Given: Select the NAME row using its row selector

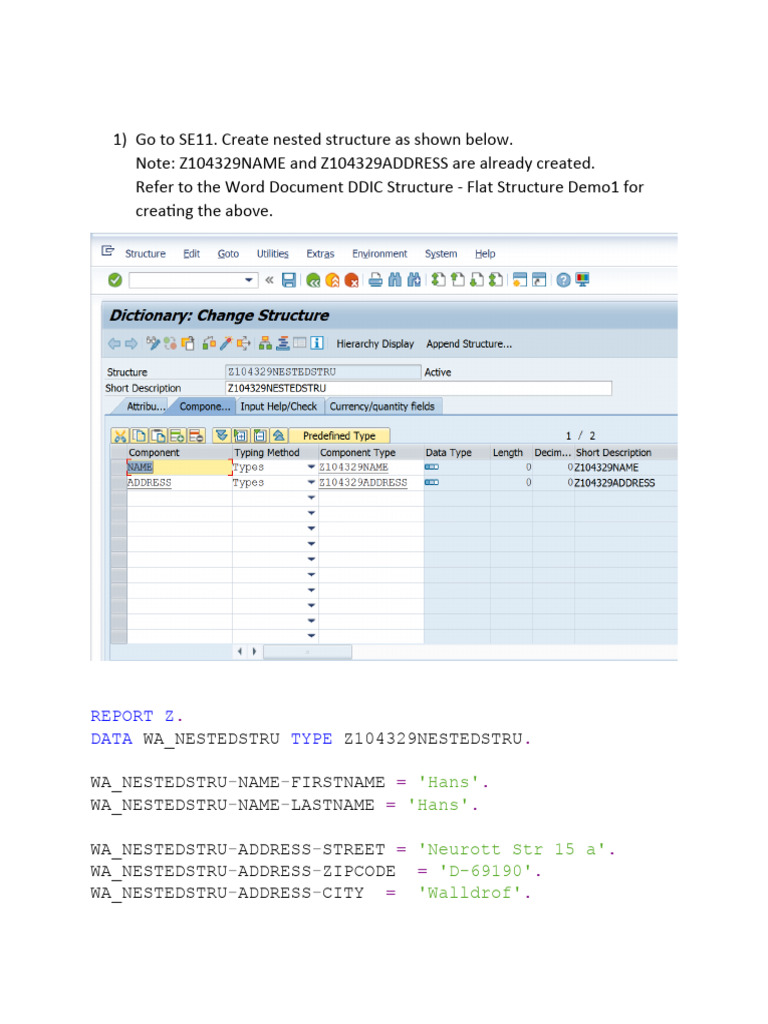Looking at the screenshot, I should coord(119,467).
